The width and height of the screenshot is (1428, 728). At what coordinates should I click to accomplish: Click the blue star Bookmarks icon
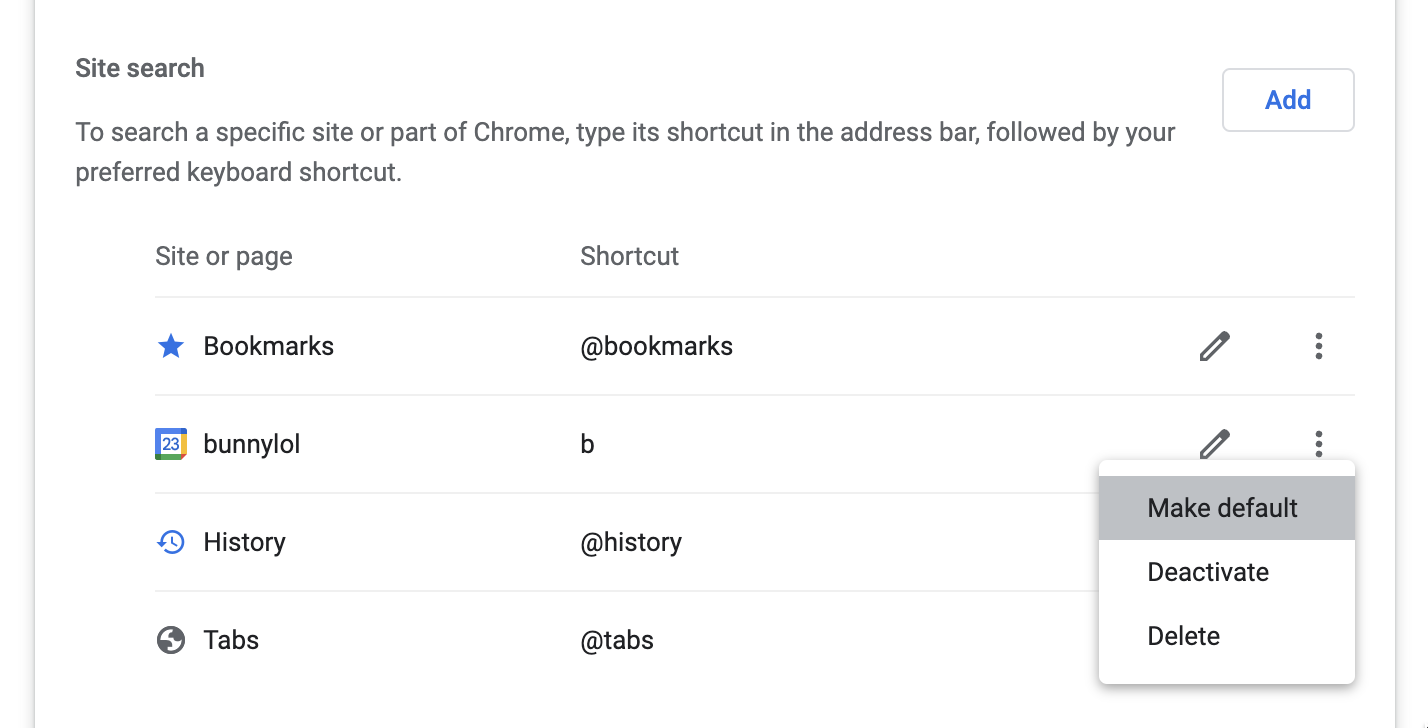point(171,347)
